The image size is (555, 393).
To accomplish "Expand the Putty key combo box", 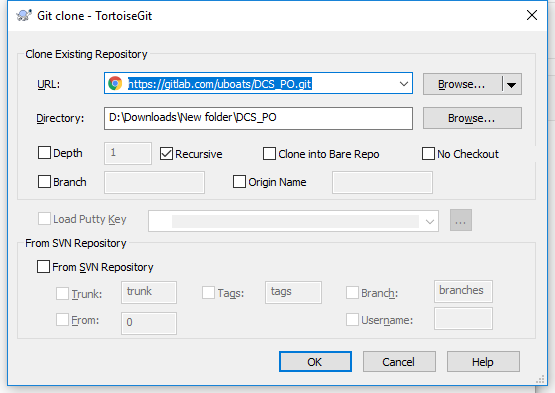I will (x=430, y=222).
